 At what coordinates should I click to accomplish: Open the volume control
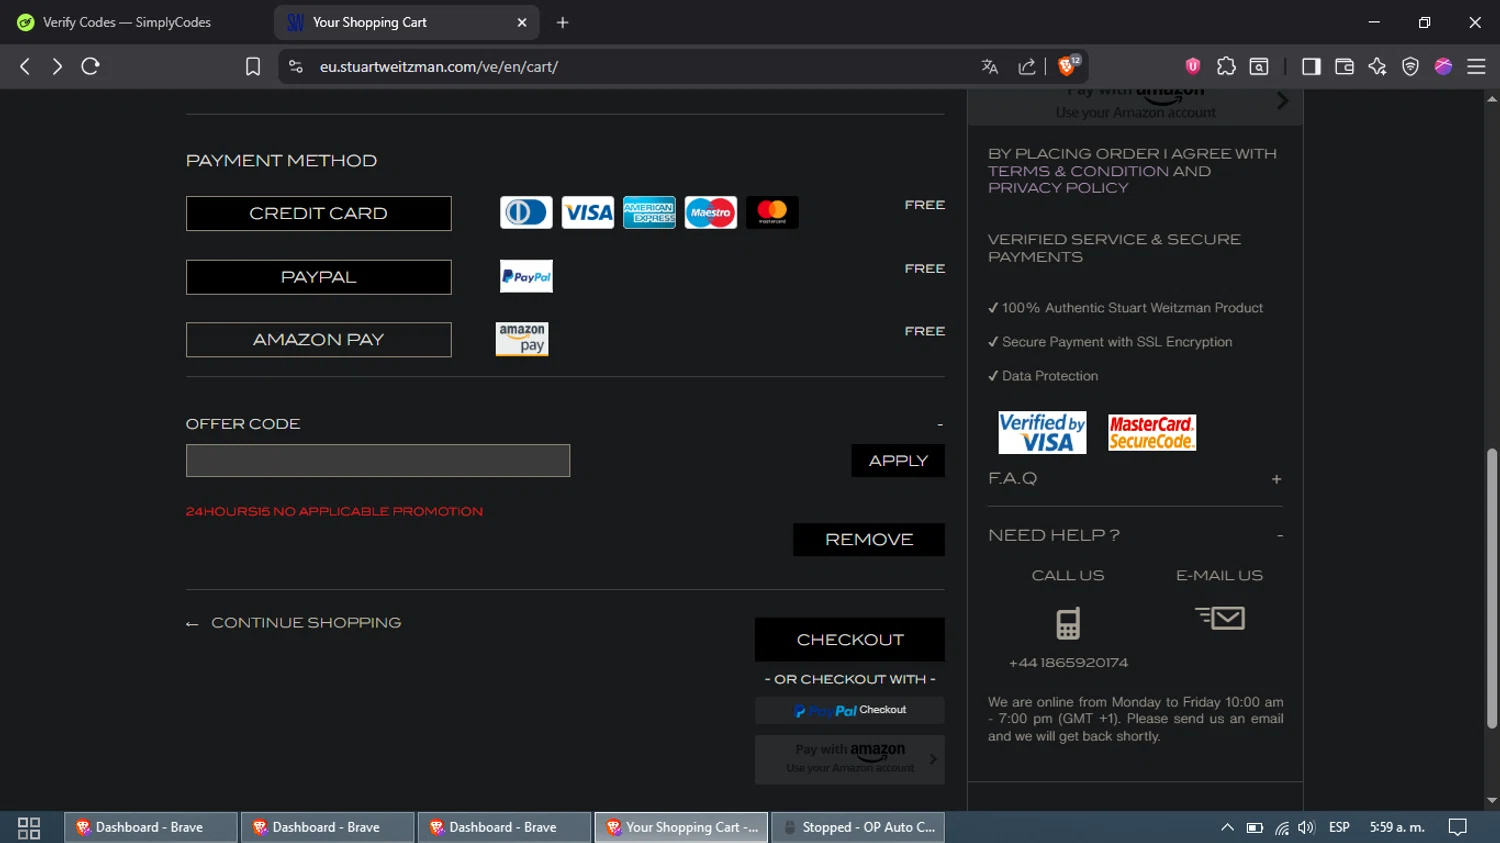pos(1306,827)
